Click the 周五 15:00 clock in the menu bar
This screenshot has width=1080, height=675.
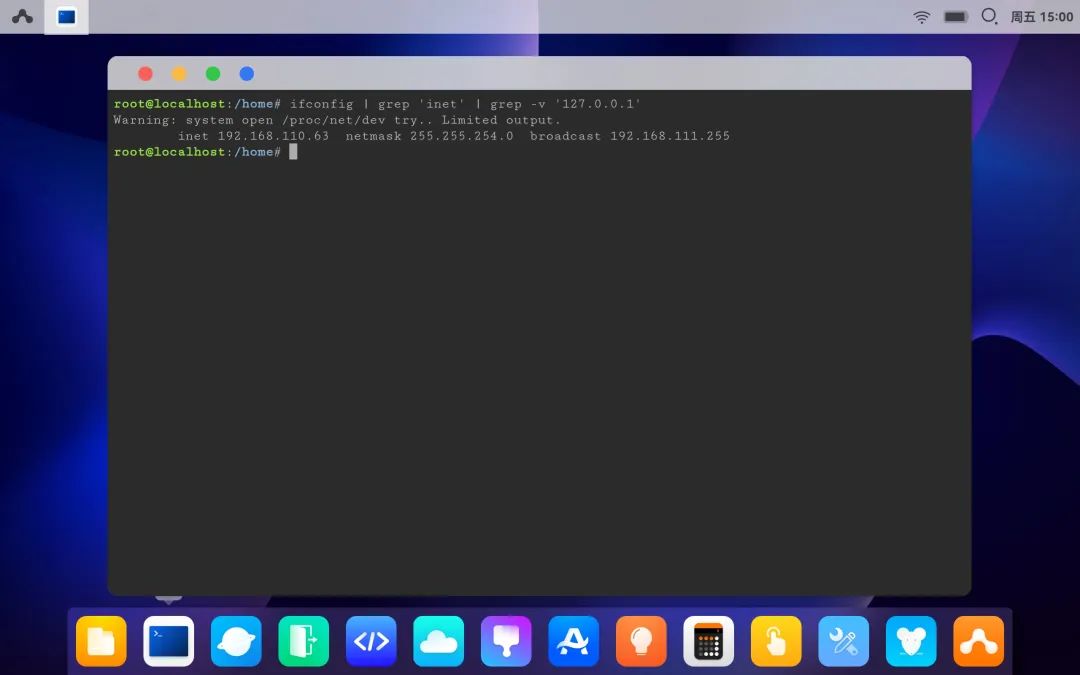(1043, 16)
